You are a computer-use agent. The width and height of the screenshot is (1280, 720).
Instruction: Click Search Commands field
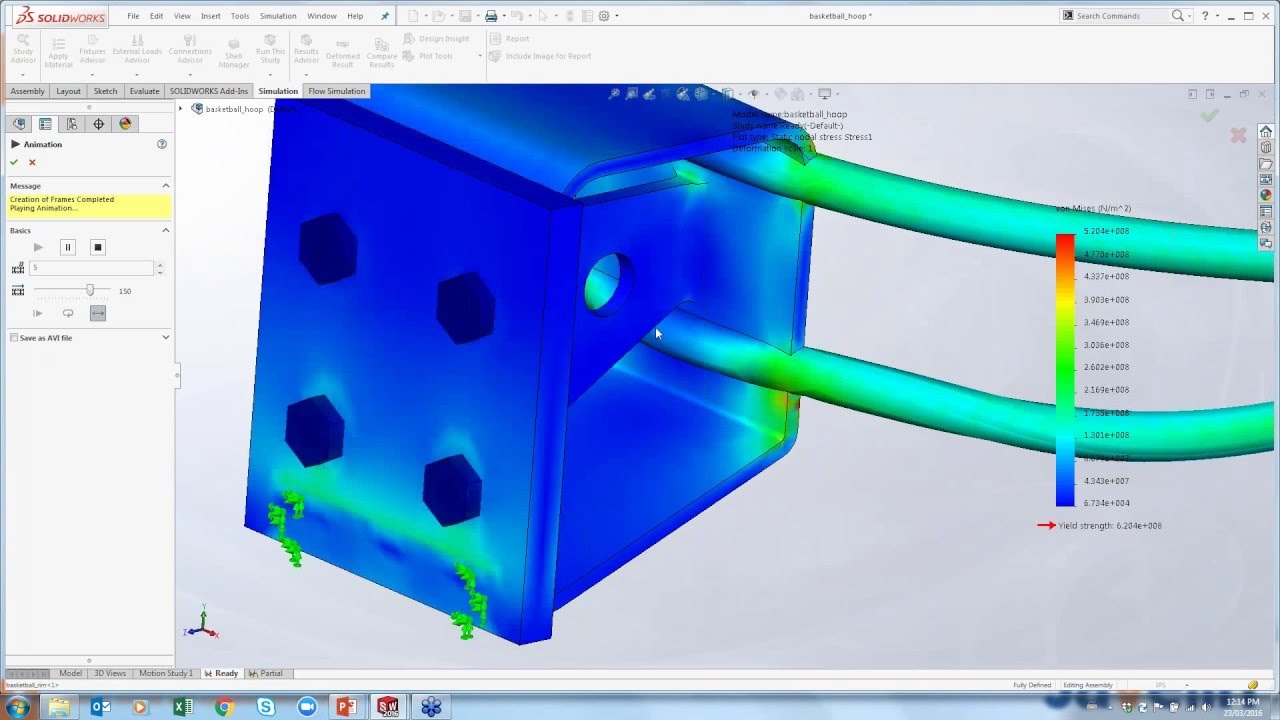pyautogui.click(x=1120, y=16)
